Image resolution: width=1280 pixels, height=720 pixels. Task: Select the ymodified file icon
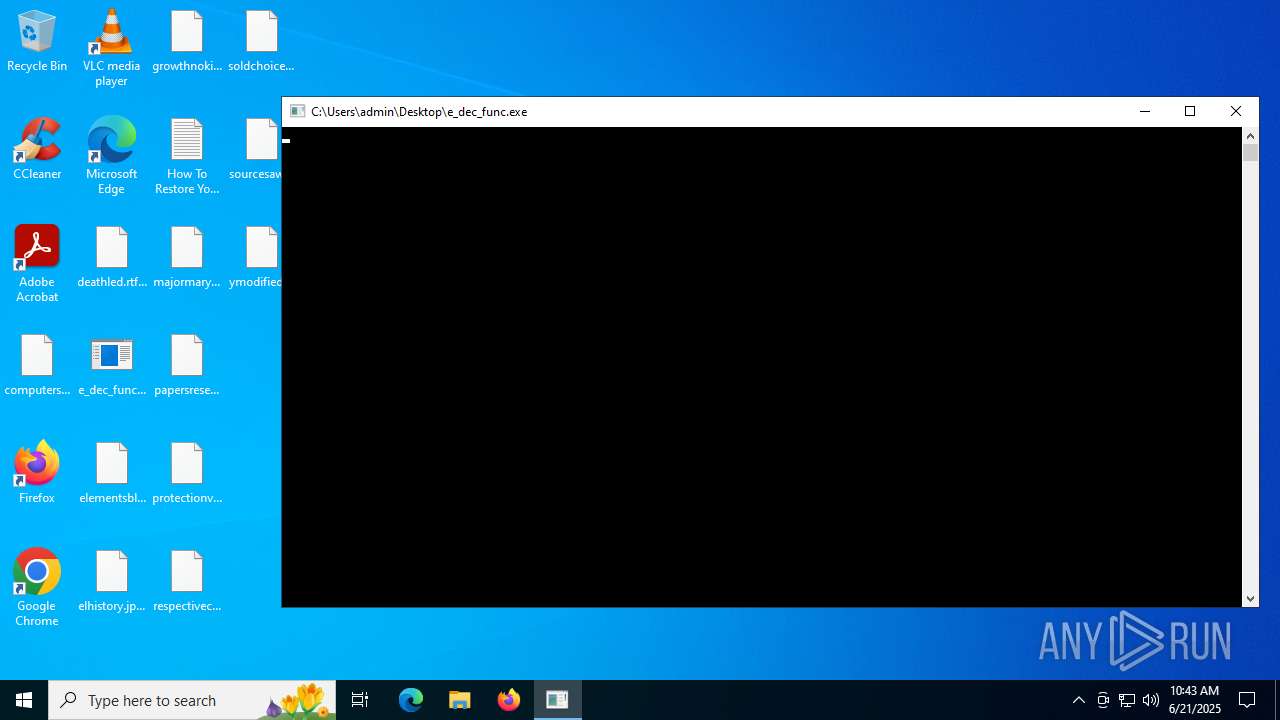click(257, 258)
